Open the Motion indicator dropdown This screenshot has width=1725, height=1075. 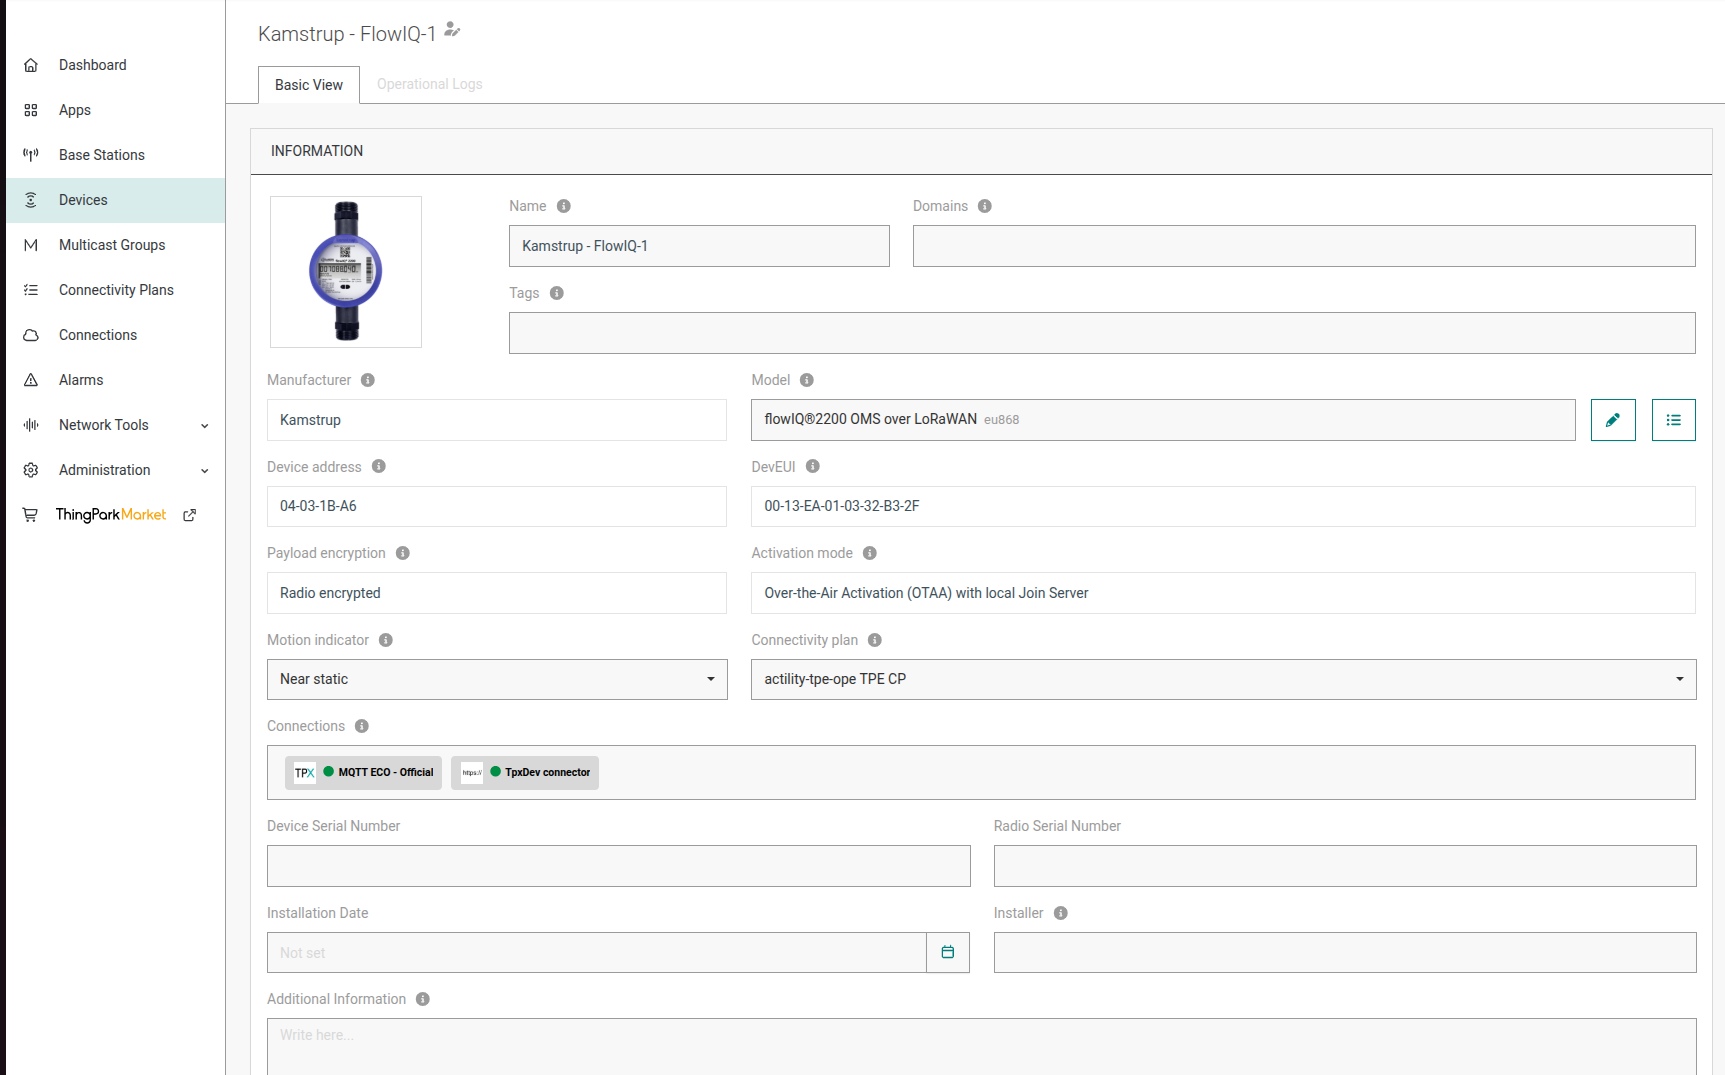tap(497, 679)
